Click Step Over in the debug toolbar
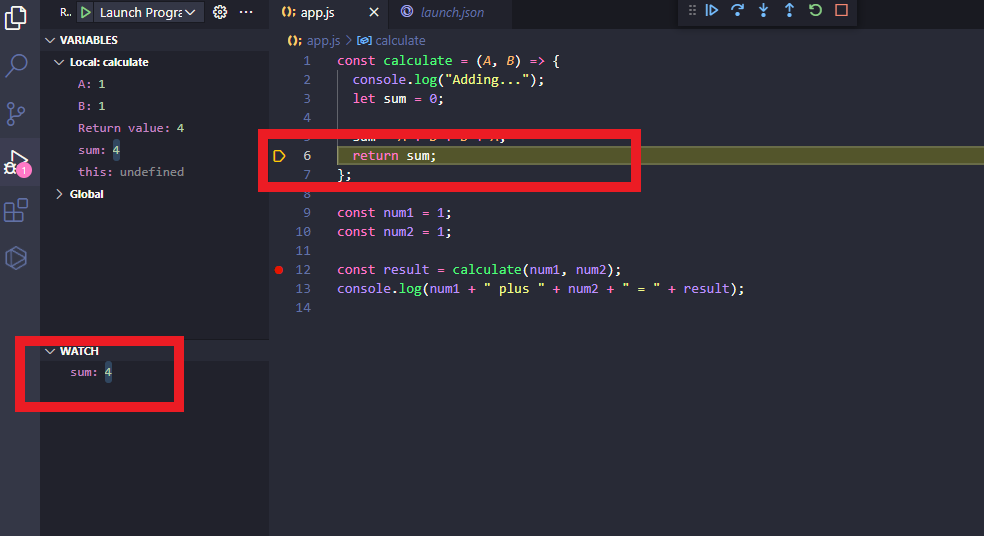Screen dimensions: 984x536 738,11
